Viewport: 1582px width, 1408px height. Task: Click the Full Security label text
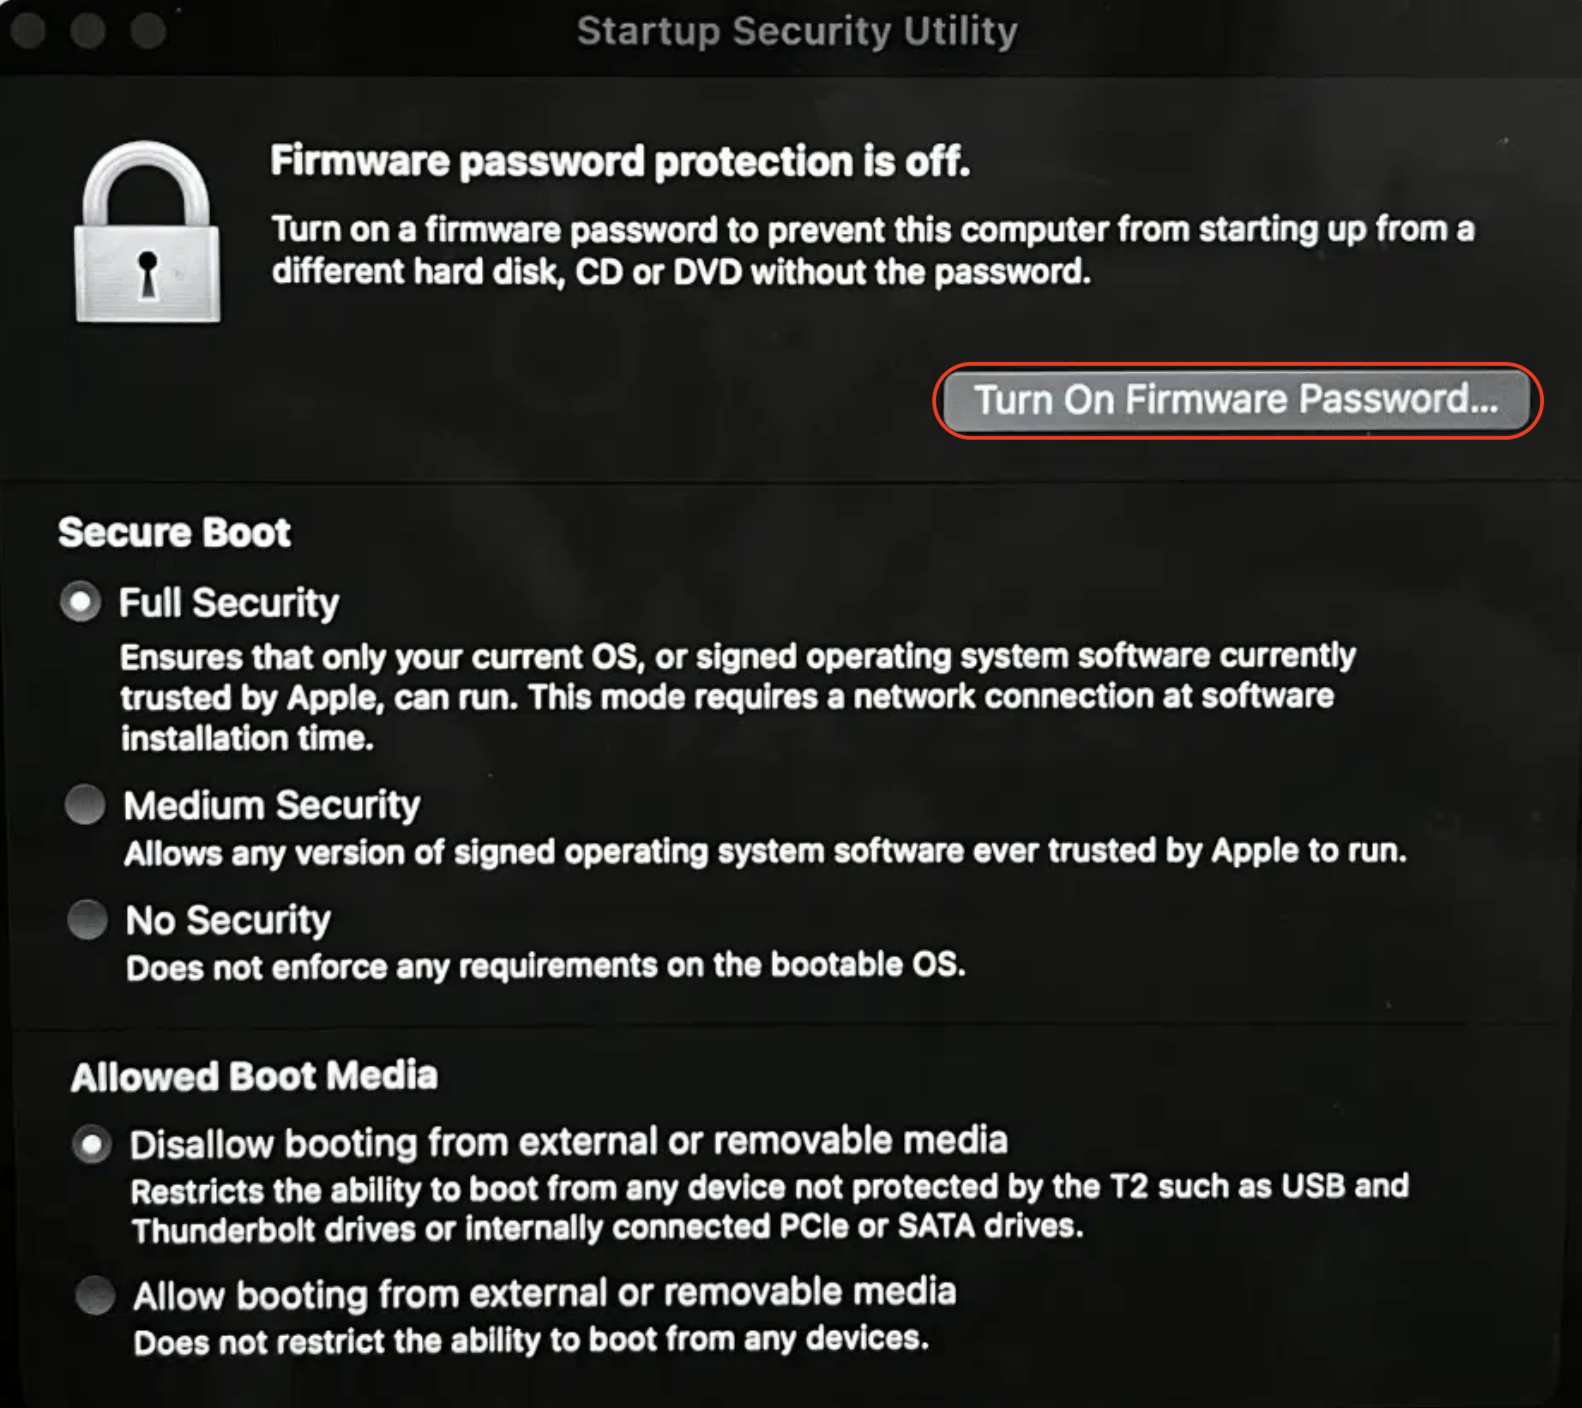pyautogui.click(x=228, y=601)
